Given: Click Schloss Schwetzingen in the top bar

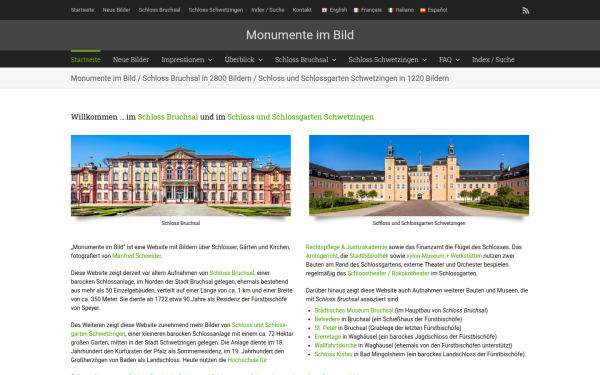Looking at the screenshot, I should click(215, 10).
